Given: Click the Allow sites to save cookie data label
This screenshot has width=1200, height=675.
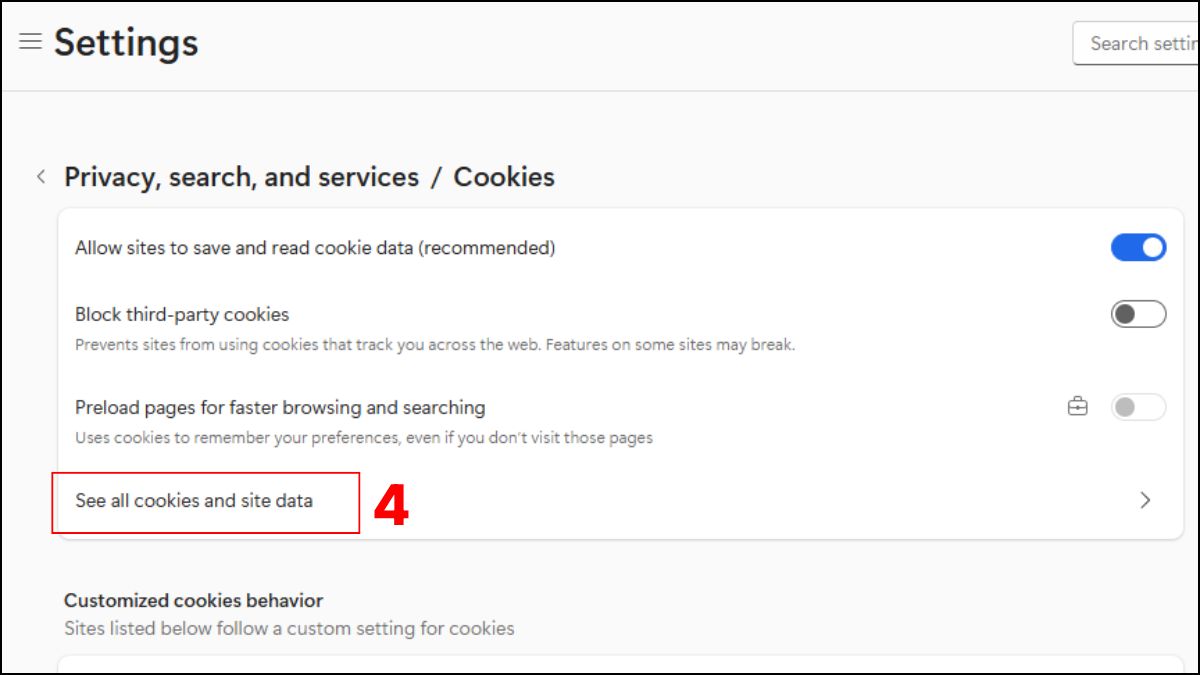Looking at the screenshot, I should click(315, 247).
